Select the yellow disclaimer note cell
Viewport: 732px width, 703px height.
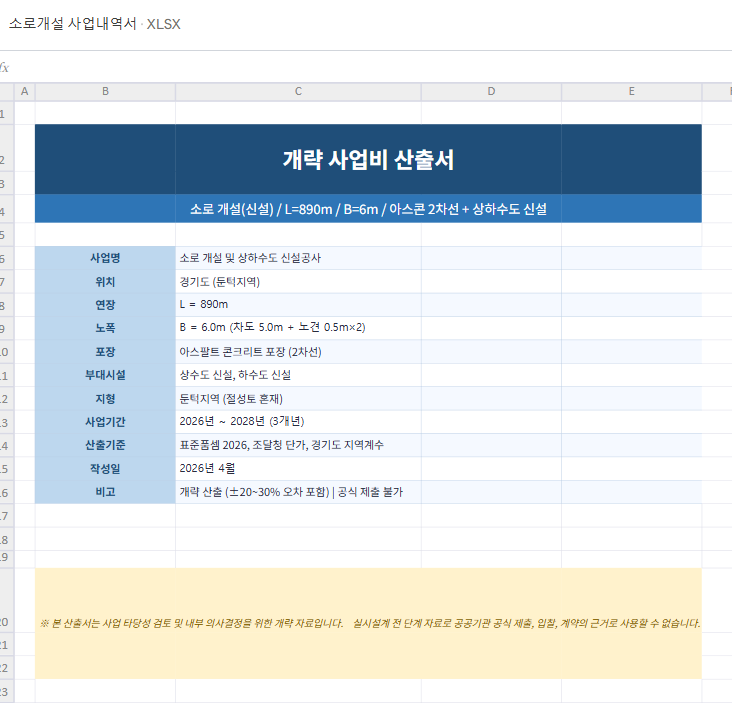pos(368,623)
